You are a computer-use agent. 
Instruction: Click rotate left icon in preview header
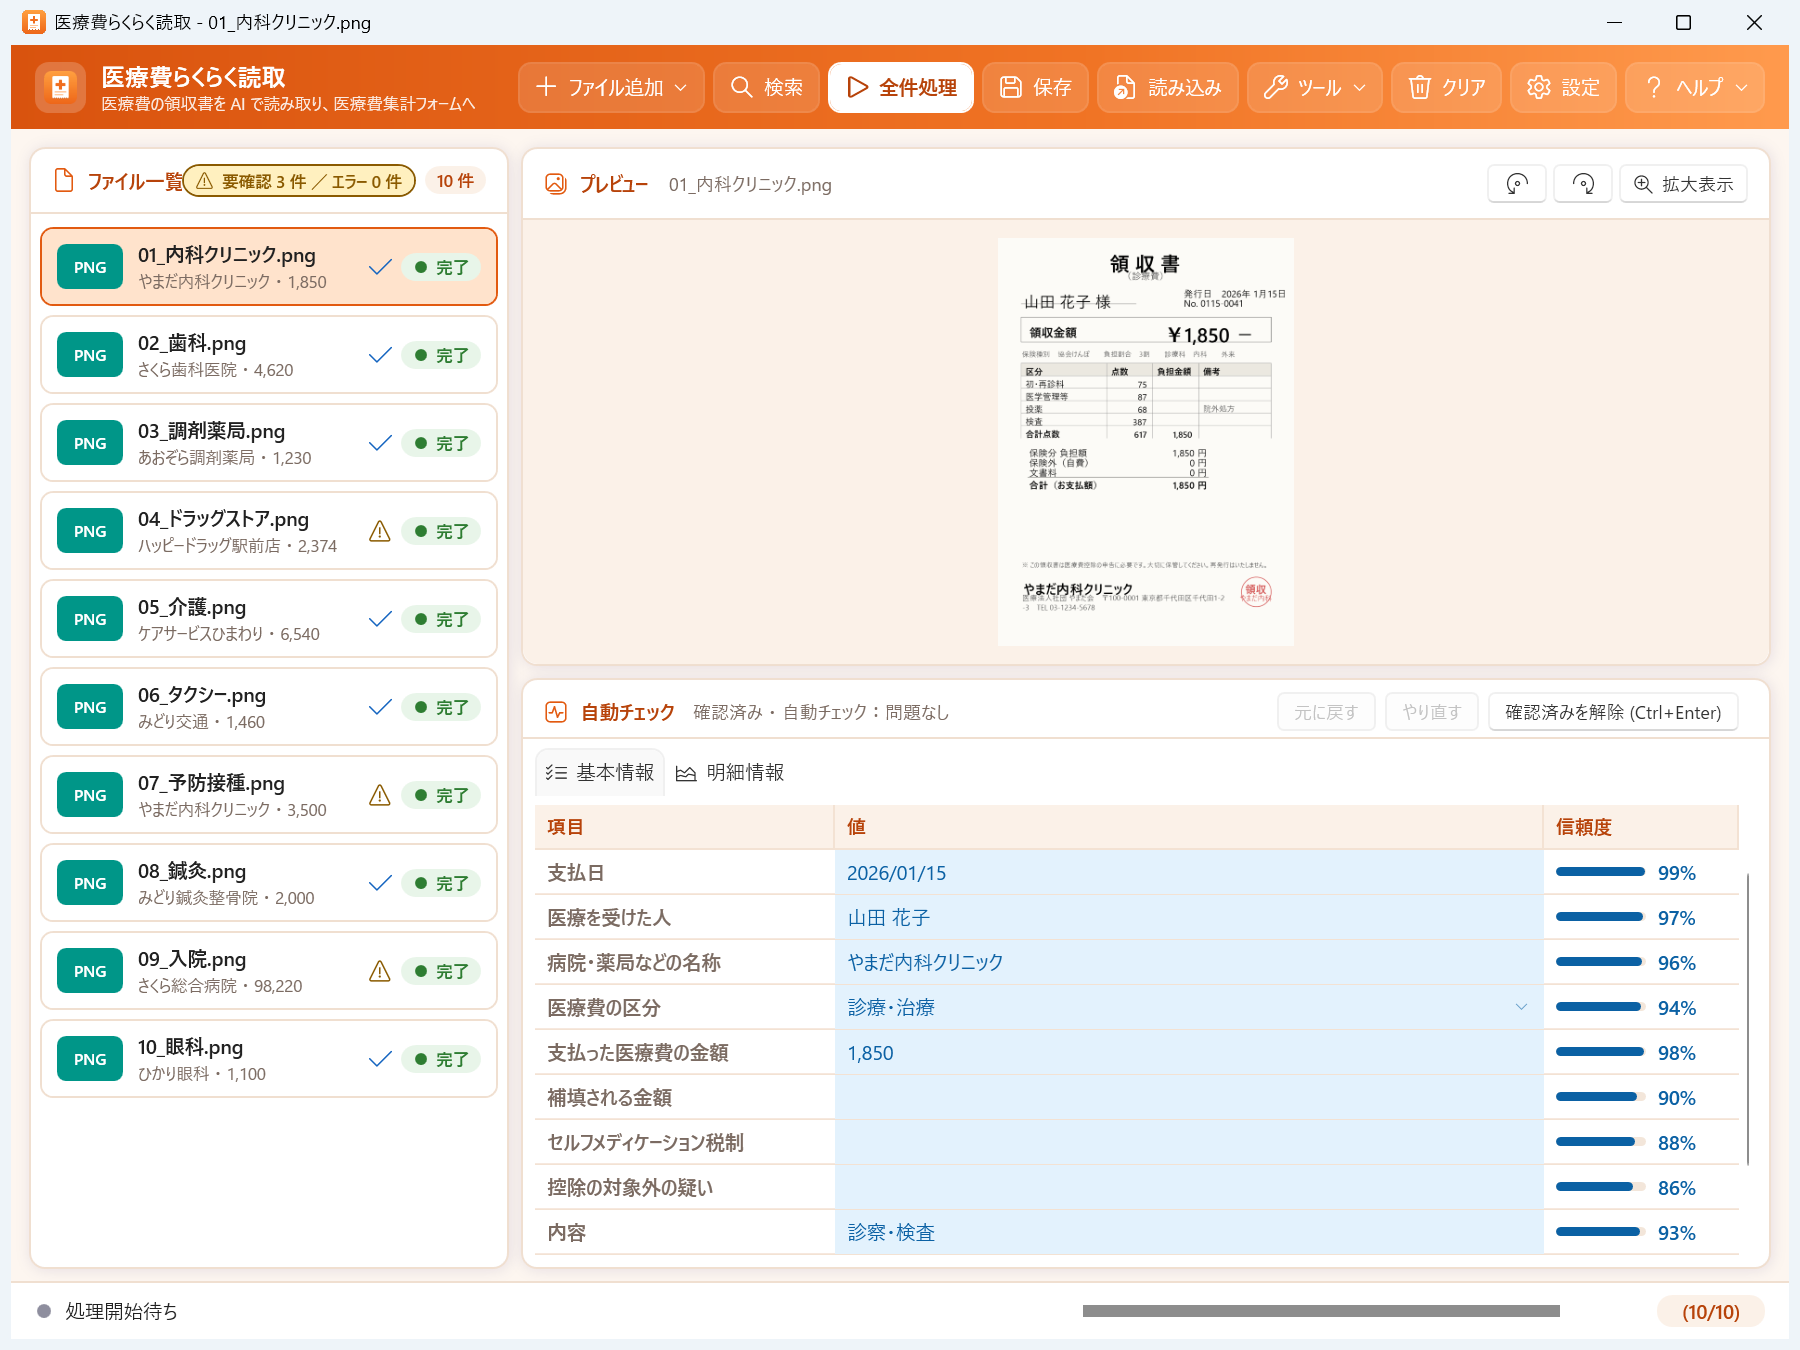tap(1517, 184)
